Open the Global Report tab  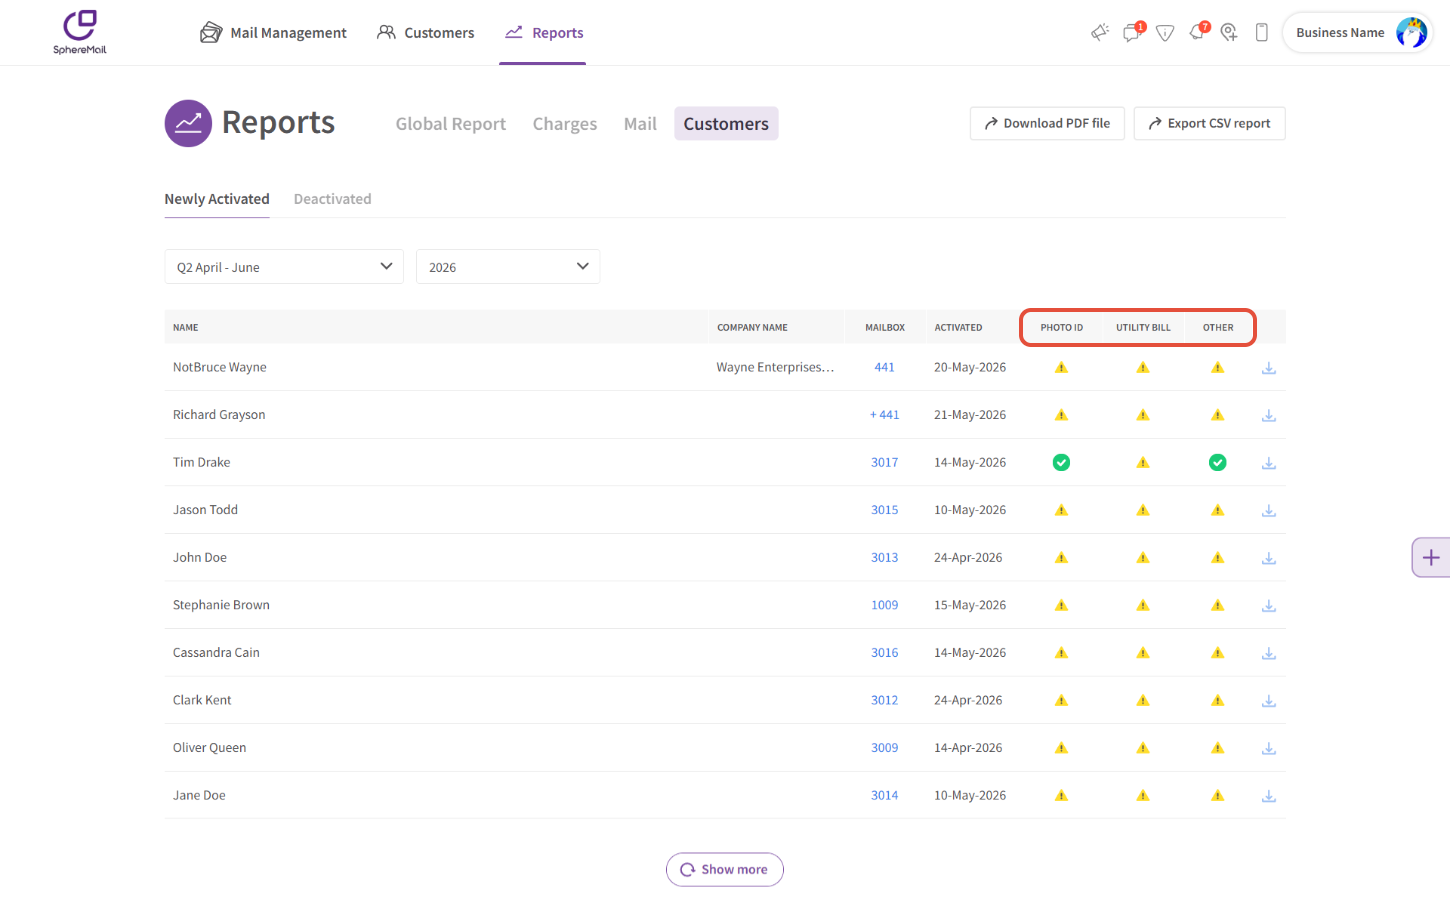451,124
